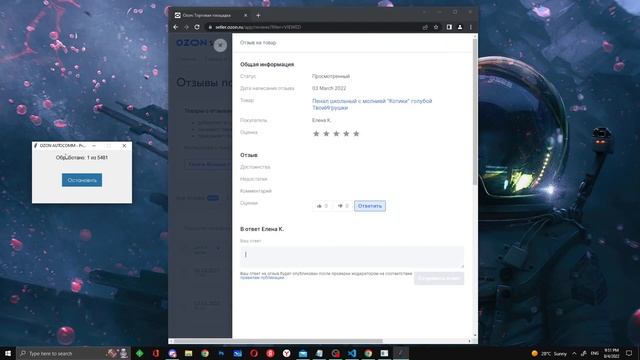Click the first rating star
Viewport: 640px width, 360px height.
pyautogui.click(x=316, y=133)
